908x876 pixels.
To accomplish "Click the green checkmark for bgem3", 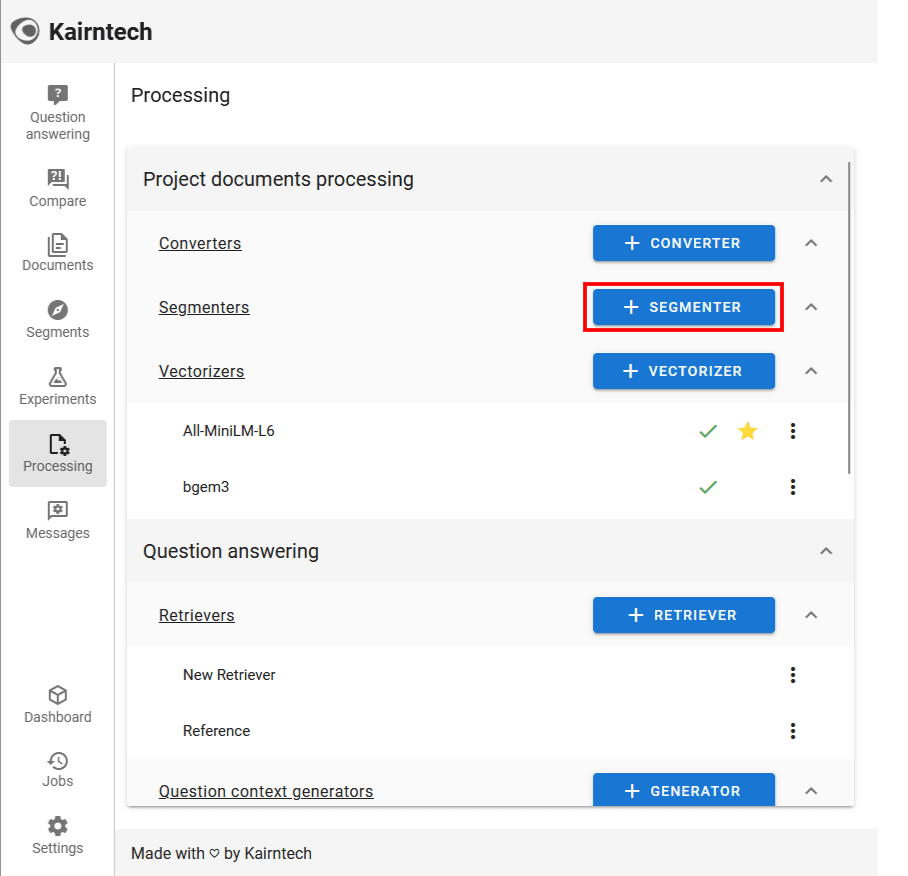I will [x=708, y=487].
